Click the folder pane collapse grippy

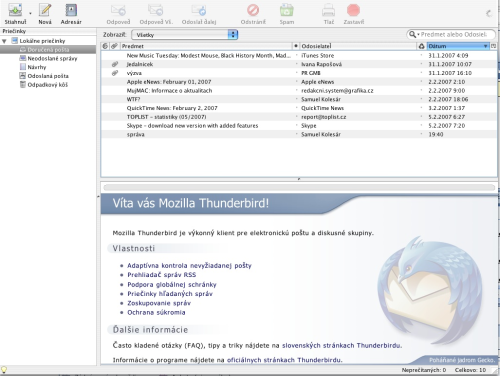(x=98, y=196)
